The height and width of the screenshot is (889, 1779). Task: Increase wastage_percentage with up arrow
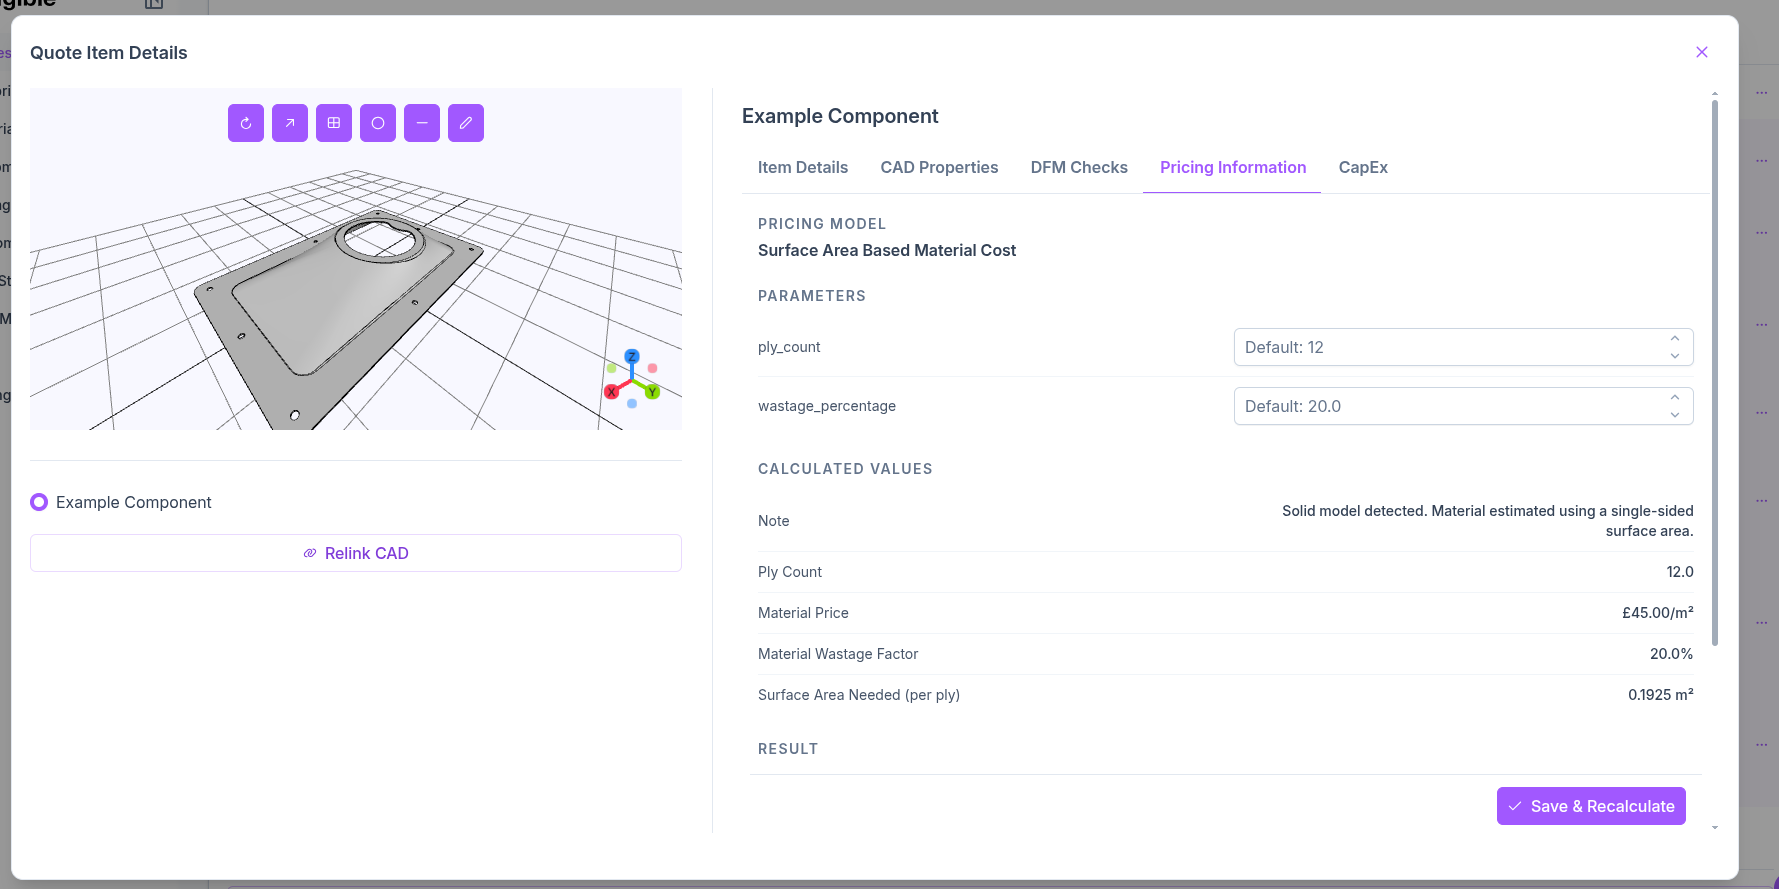click(x=1675, y=398)
